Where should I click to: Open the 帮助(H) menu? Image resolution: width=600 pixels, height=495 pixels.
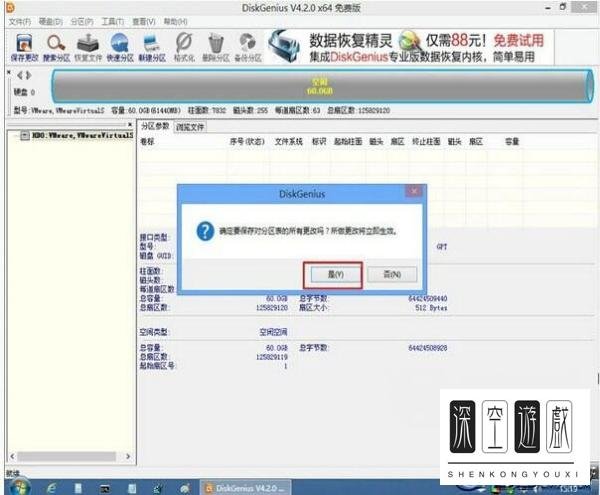point(175,21)
